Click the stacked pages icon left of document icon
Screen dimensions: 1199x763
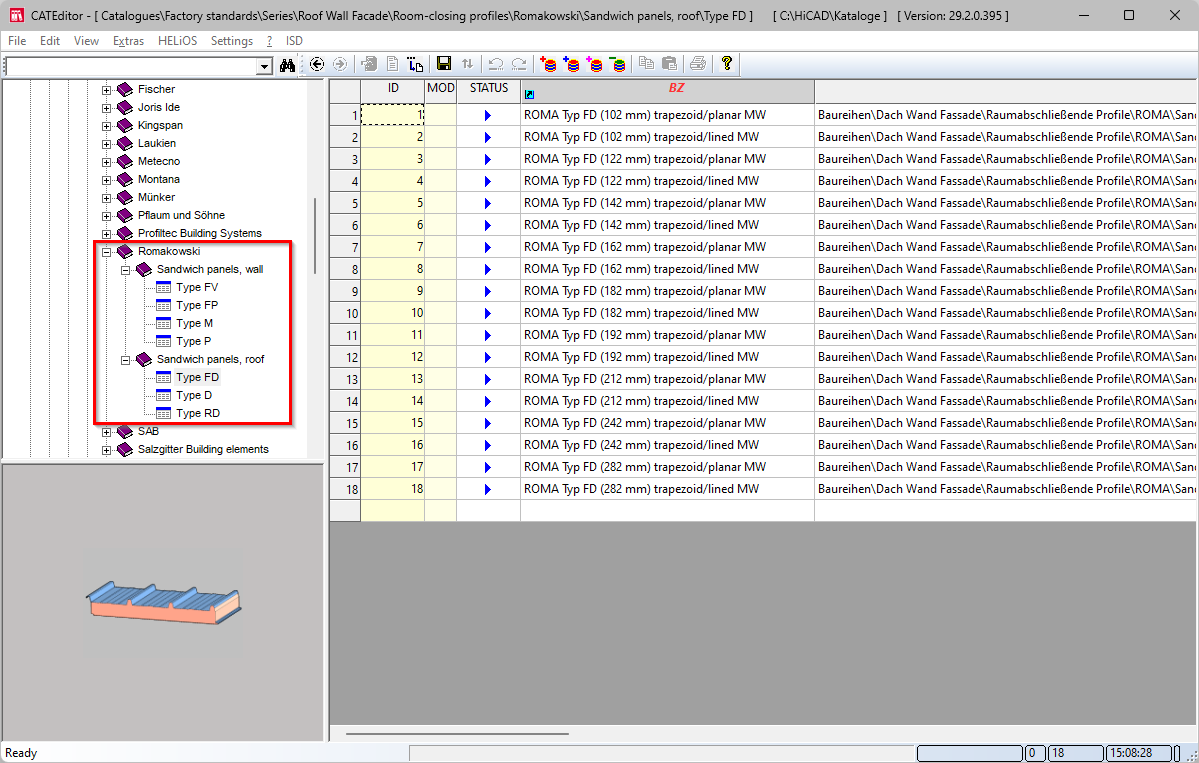coord(369,64)
